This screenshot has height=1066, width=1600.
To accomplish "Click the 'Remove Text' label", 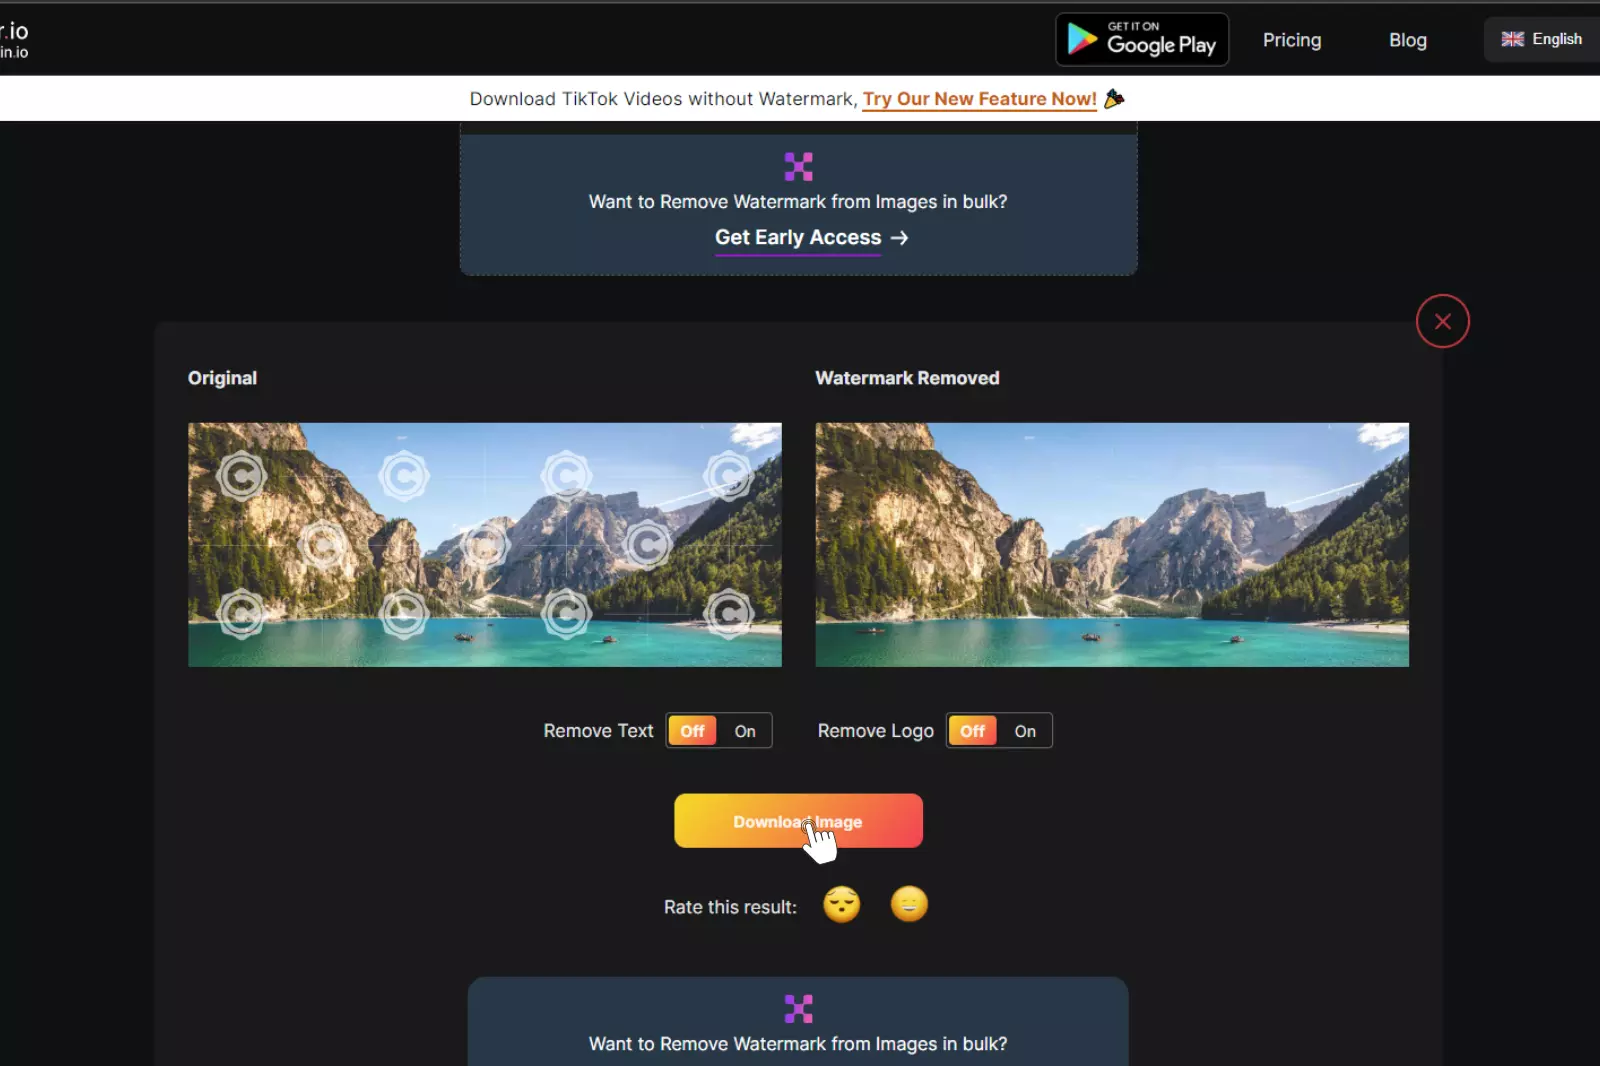I will [598, 731].
